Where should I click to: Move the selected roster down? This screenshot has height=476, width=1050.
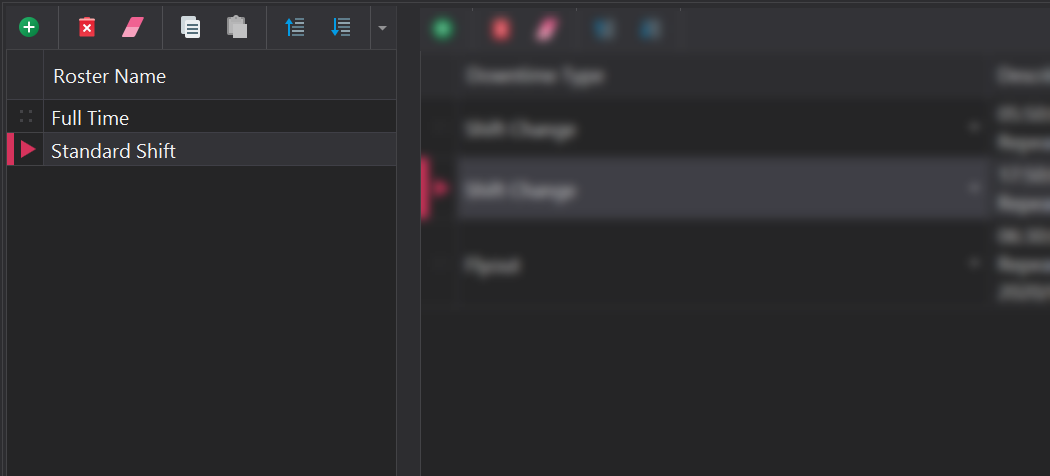coord(341,27)
